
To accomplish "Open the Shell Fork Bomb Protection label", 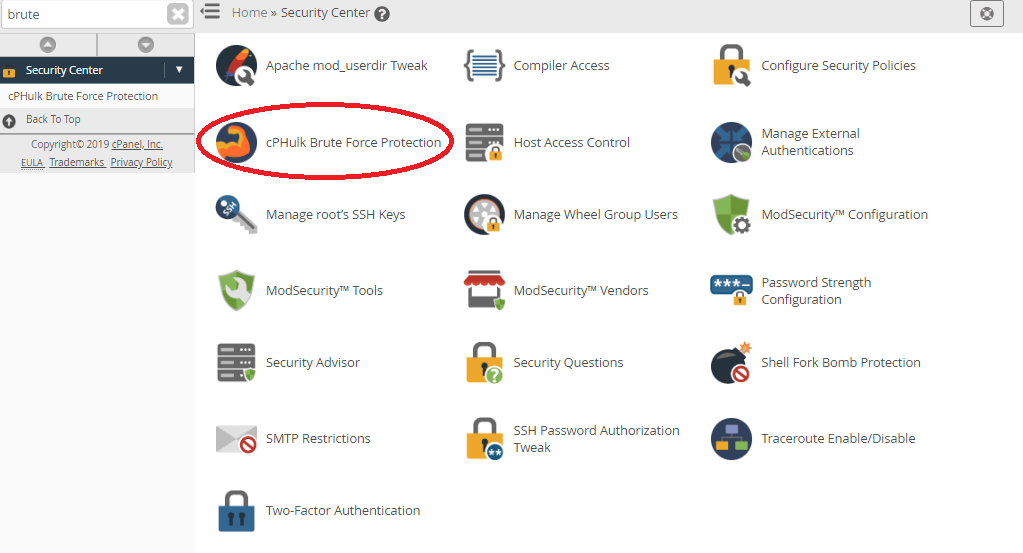I will [841, 363].
